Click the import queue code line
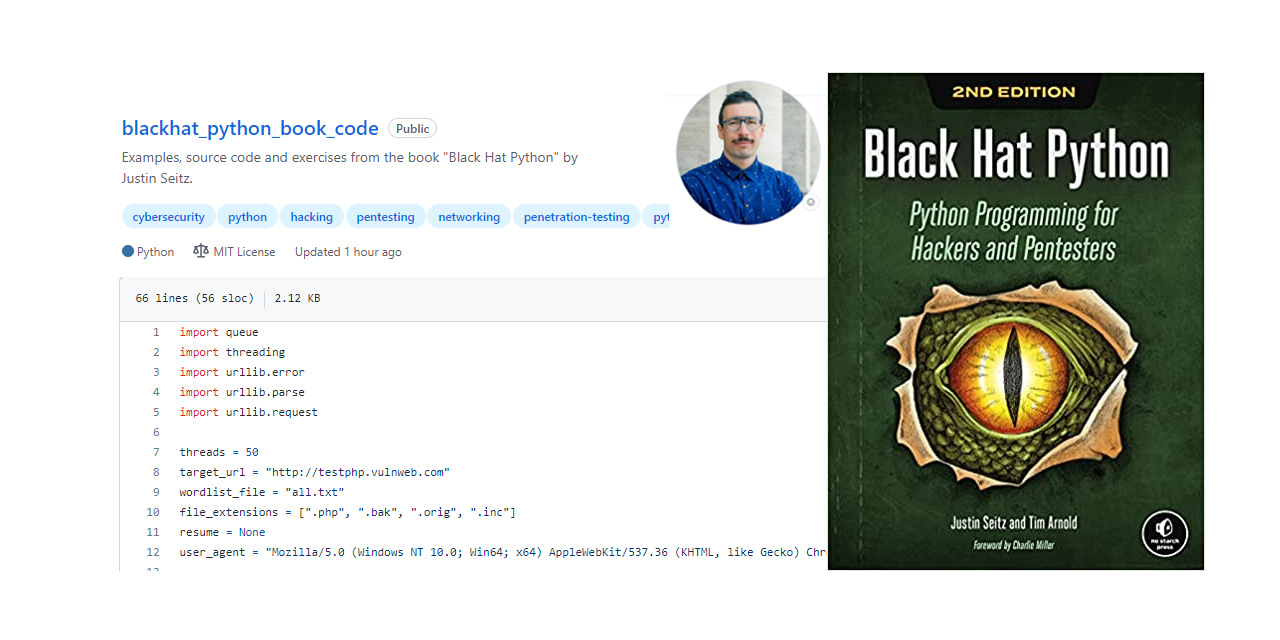1280x640 pixels. [219, 332]
